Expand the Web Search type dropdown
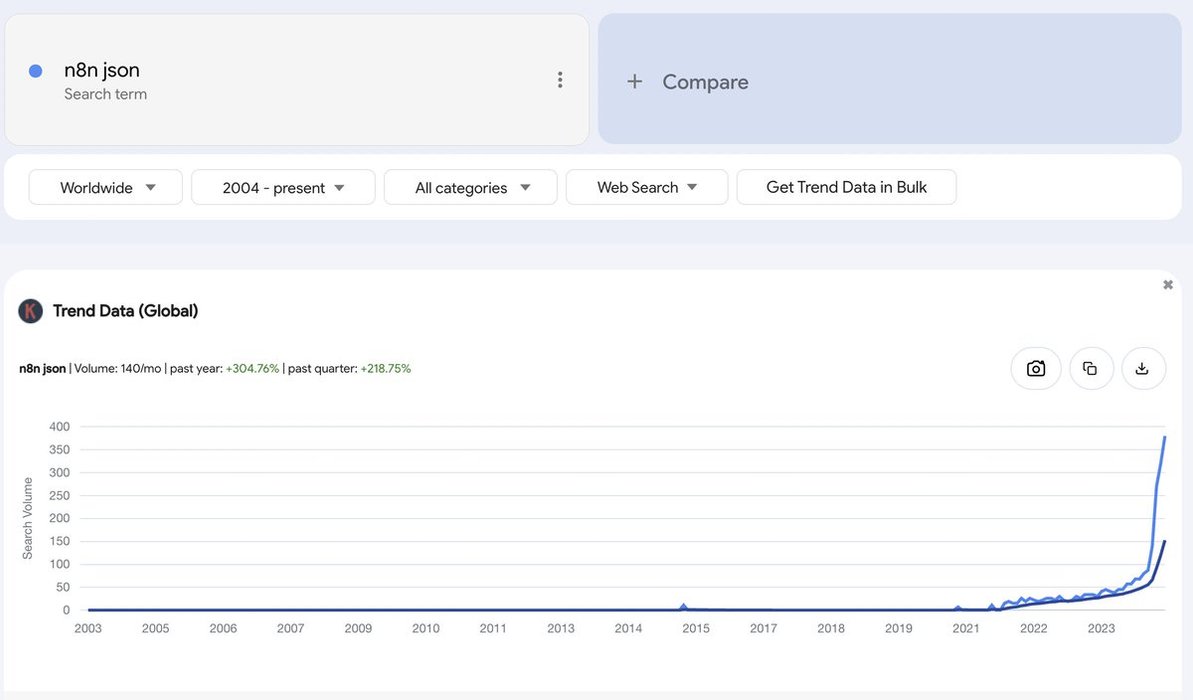Viewport: 1193px width, 700px height. 647,188
